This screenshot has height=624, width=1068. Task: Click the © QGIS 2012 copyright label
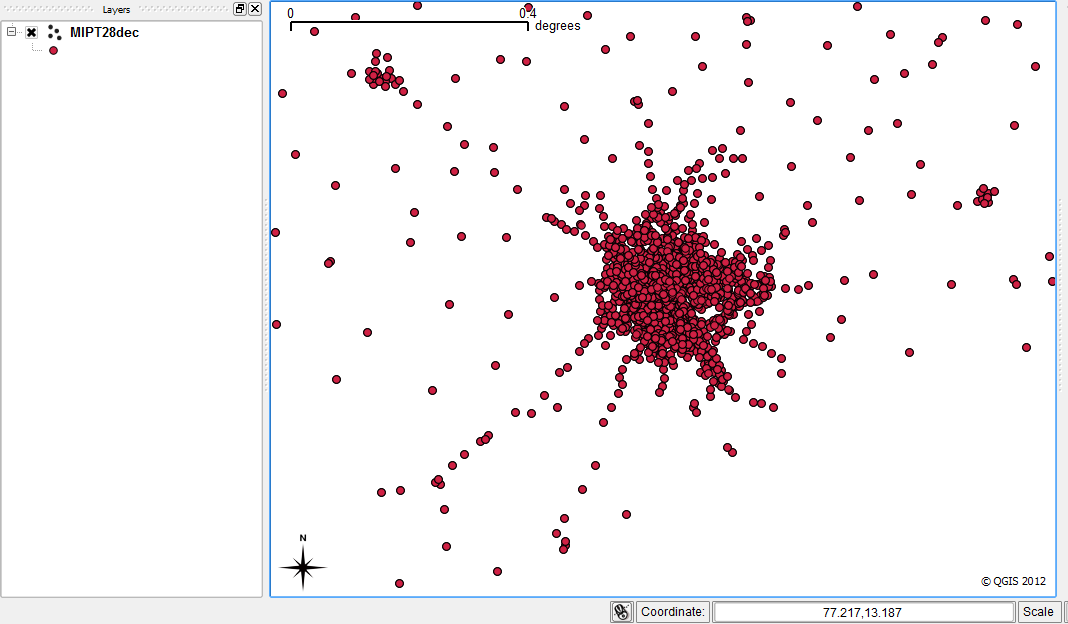[1013, 581]
